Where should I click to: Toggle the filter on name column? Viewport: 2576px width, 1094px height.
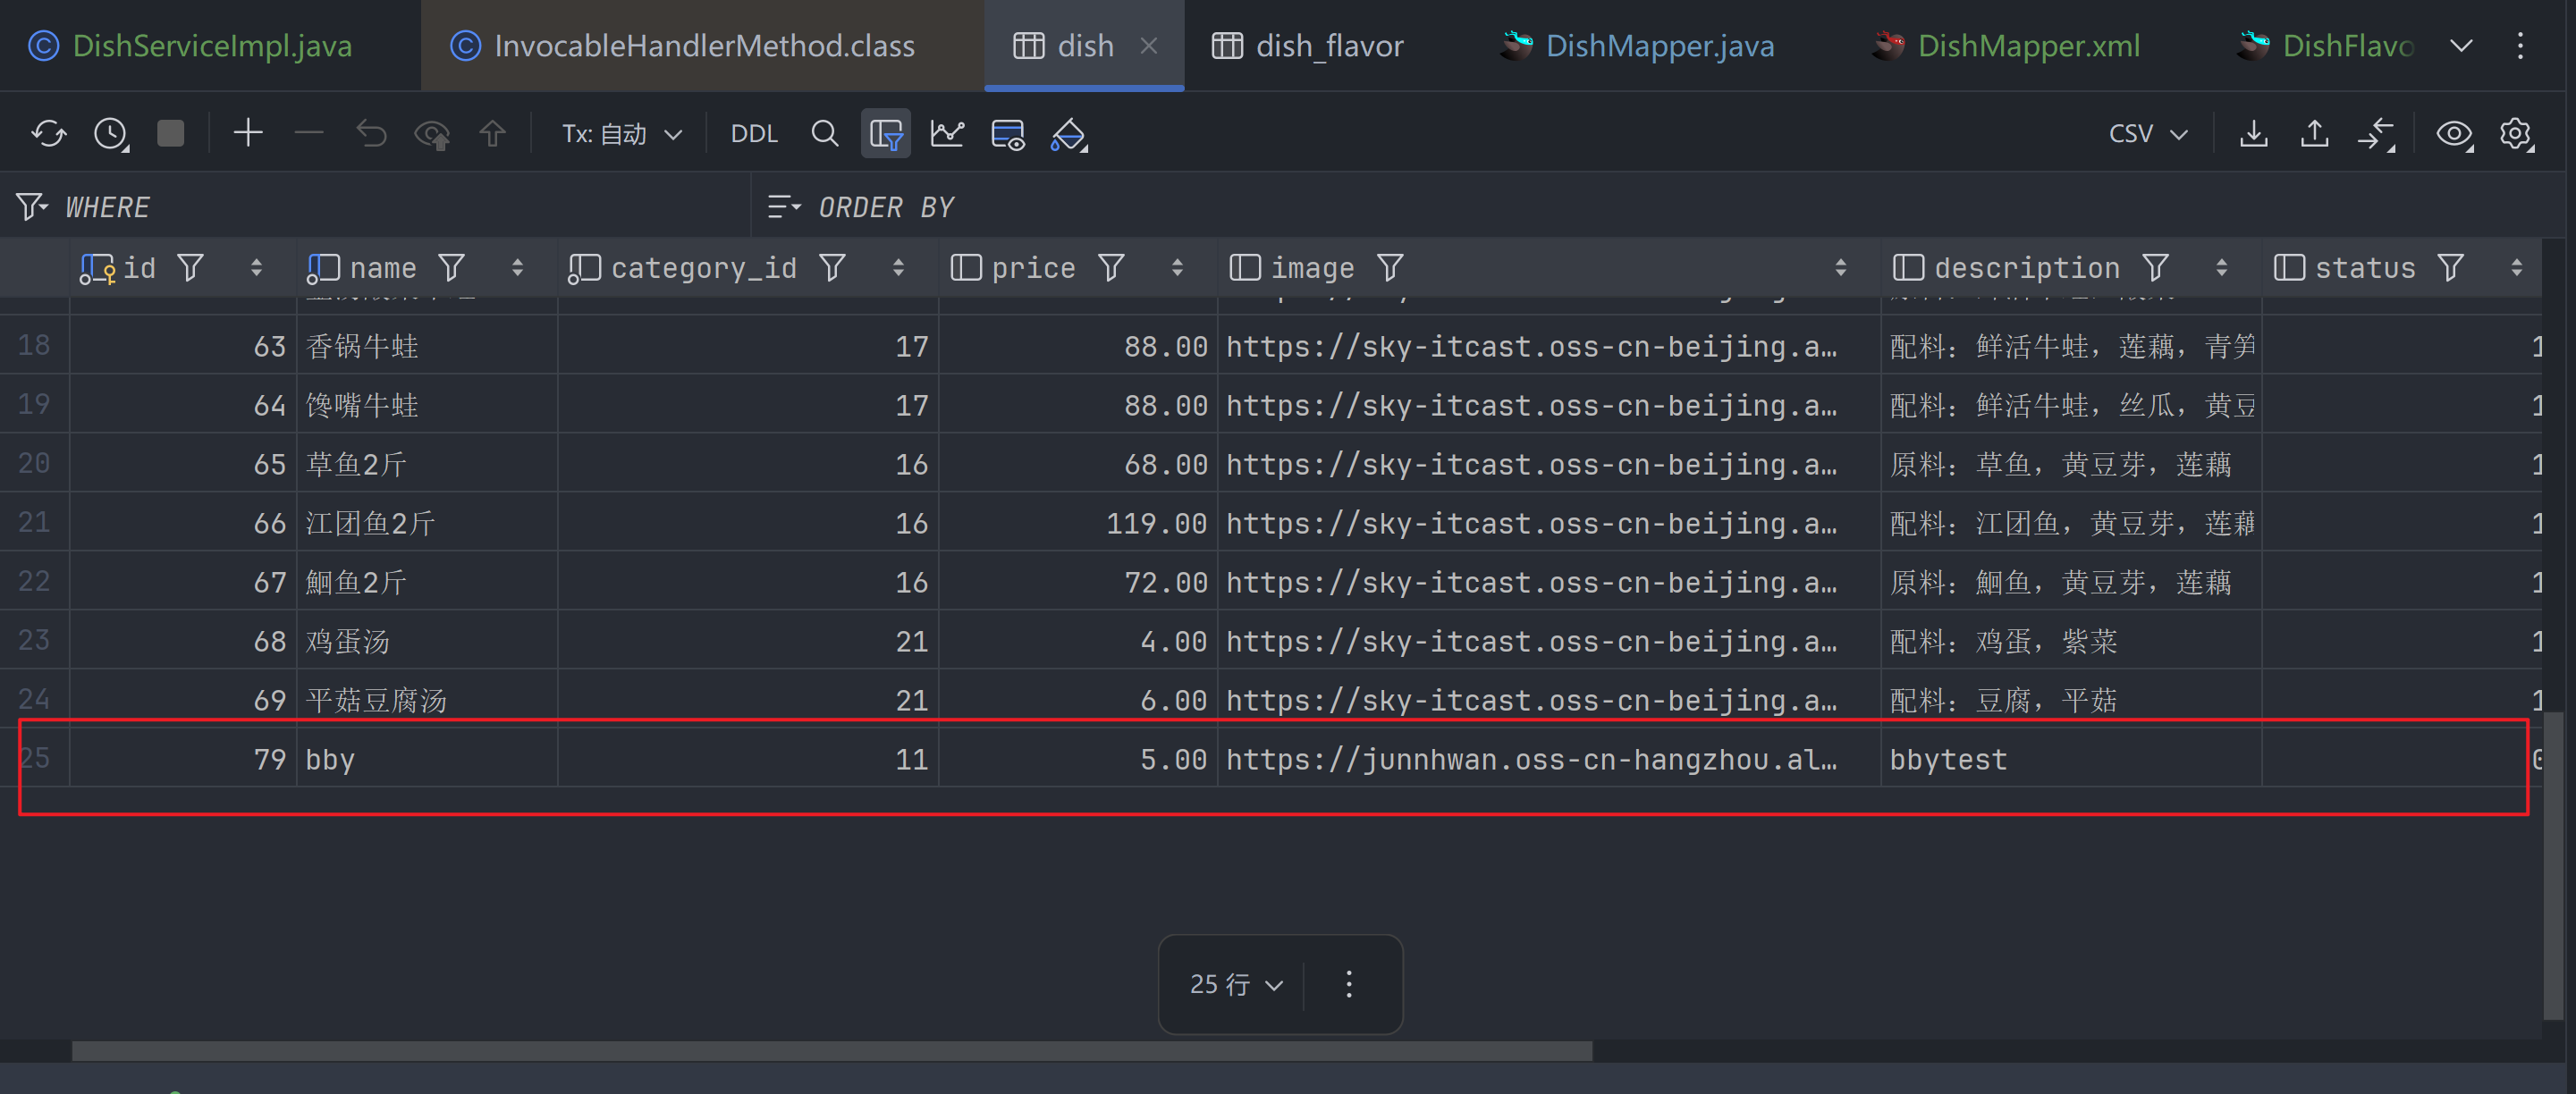452,268
